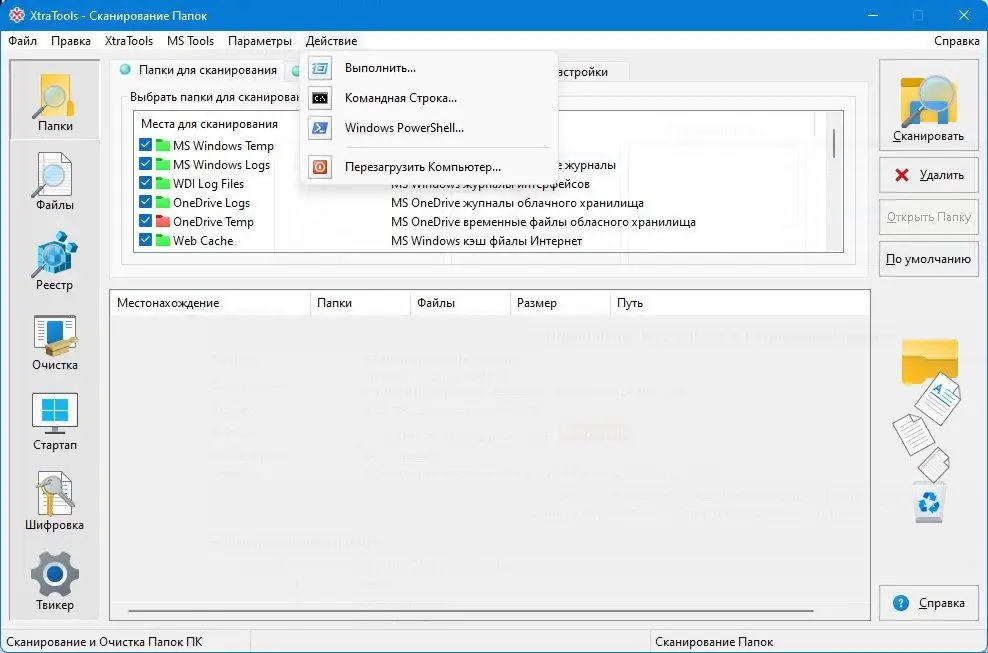Open the Файлы scan section

pos(55,182)
